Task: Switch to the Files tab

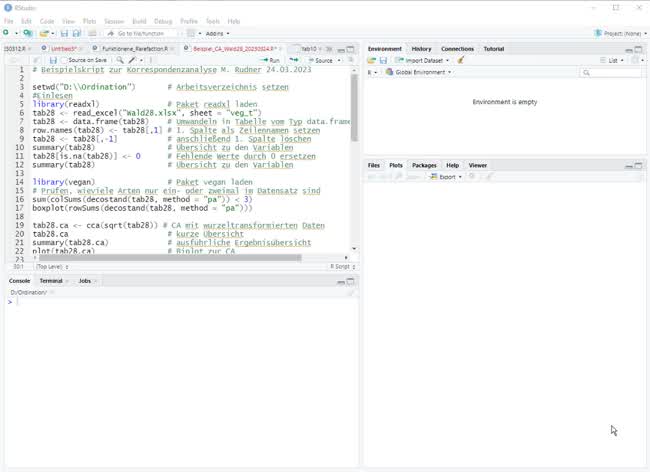Action: point(374,165)
